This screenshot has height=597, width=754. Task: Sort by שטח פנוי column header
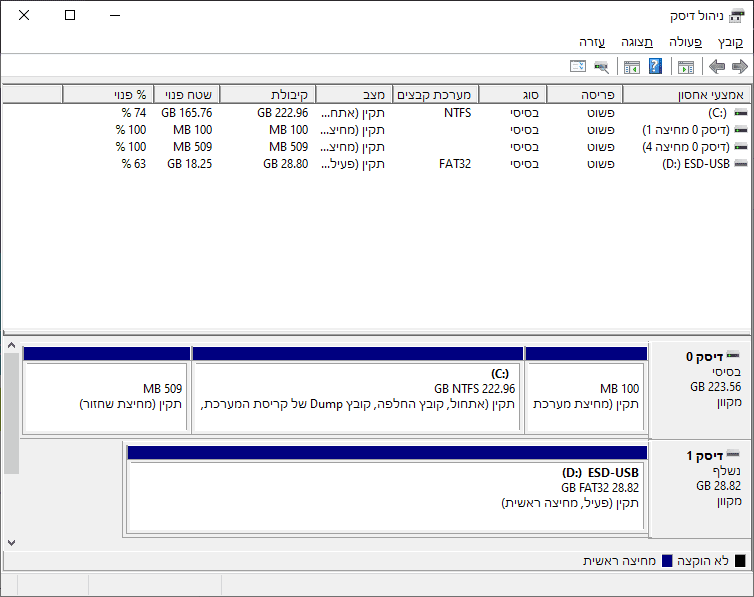tap(187, 95)
